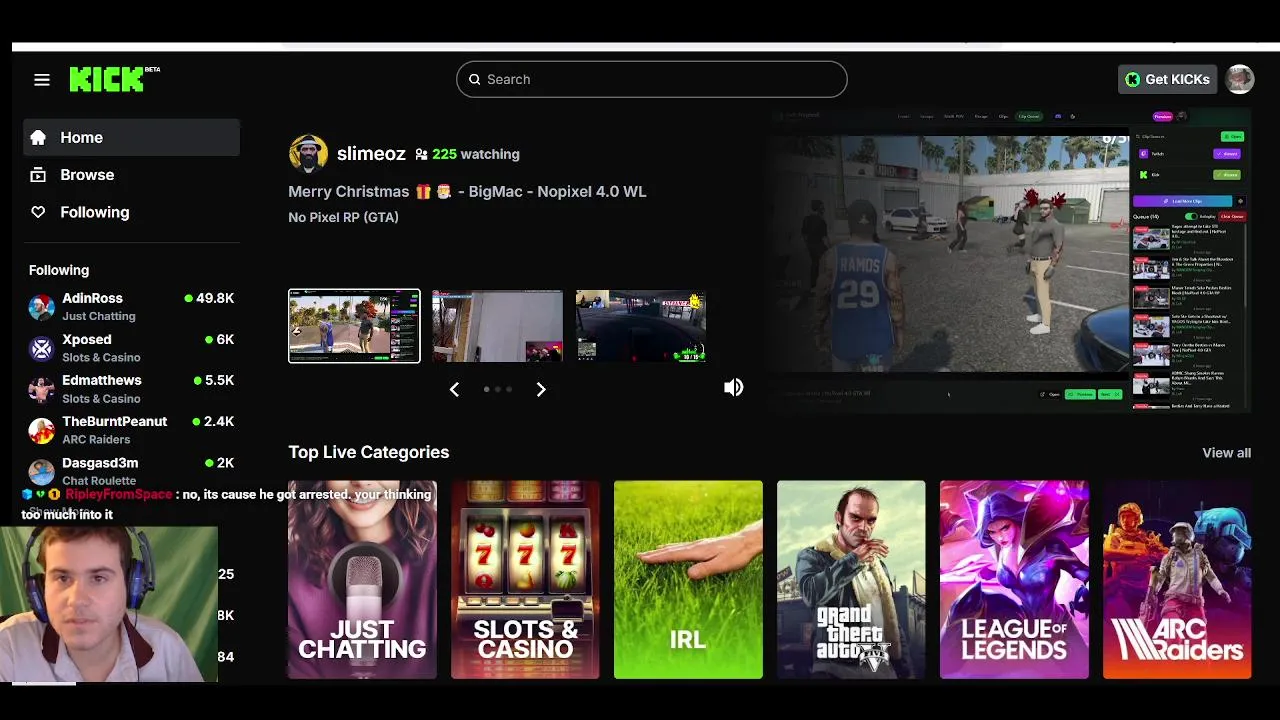Select the third featured stream thumbnail
The height and width of the screenshot is (720, 1280).
click(641, 326)
